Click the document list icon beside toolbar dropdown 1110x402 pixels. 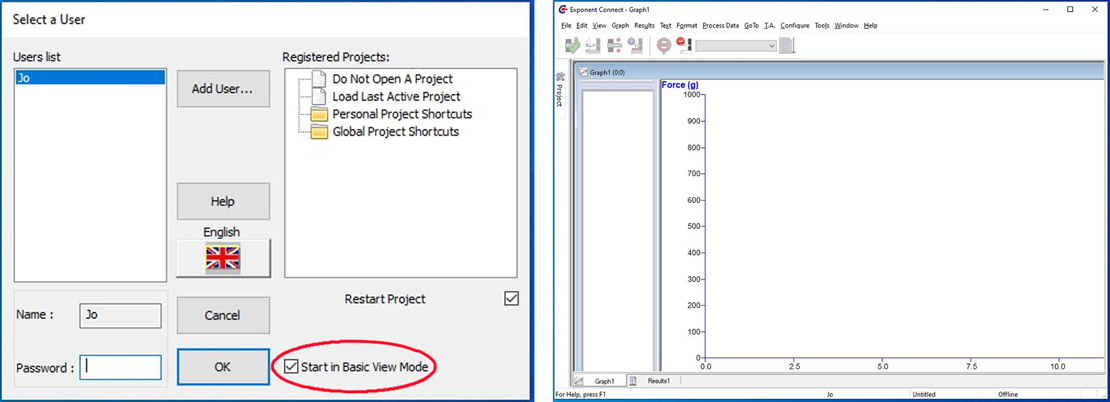pyautogui.click(x=787, y=46)
